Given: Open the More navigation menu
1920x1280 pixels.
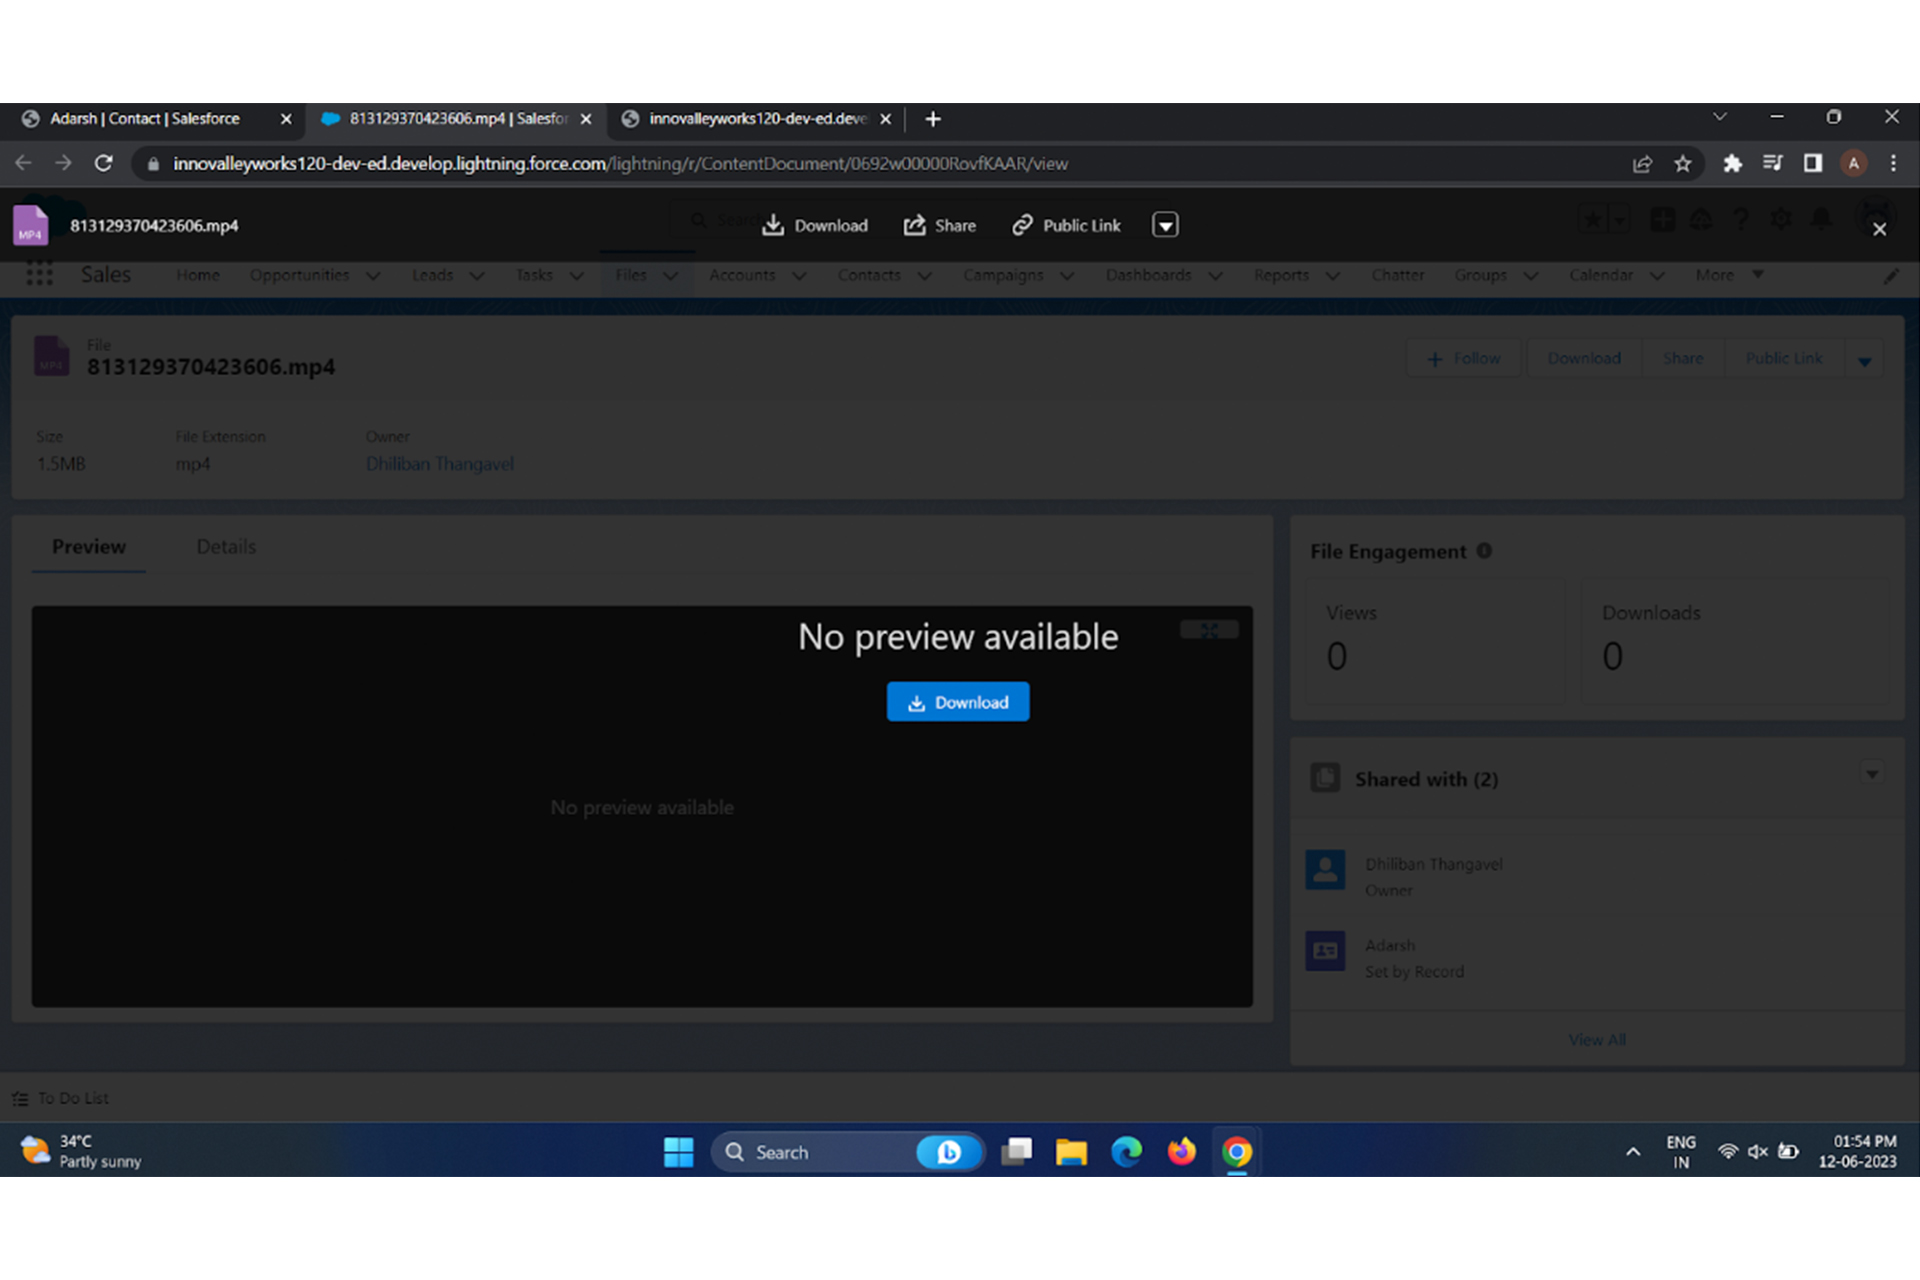Looking at the screenshot, I should [1729, 275].
